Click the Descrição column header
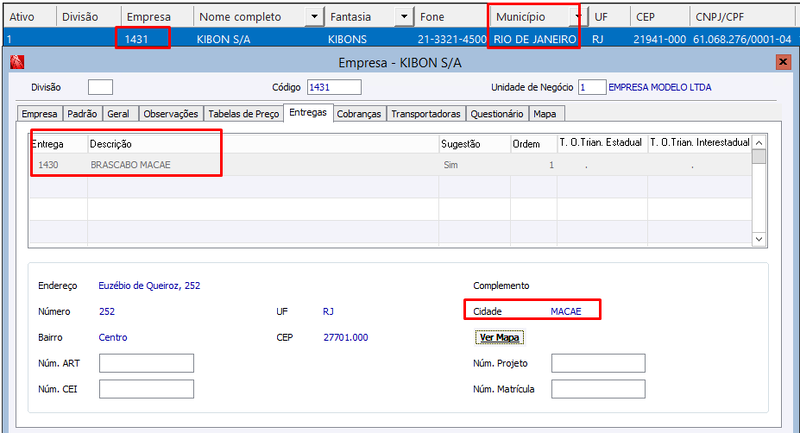 tap(263, 144)
